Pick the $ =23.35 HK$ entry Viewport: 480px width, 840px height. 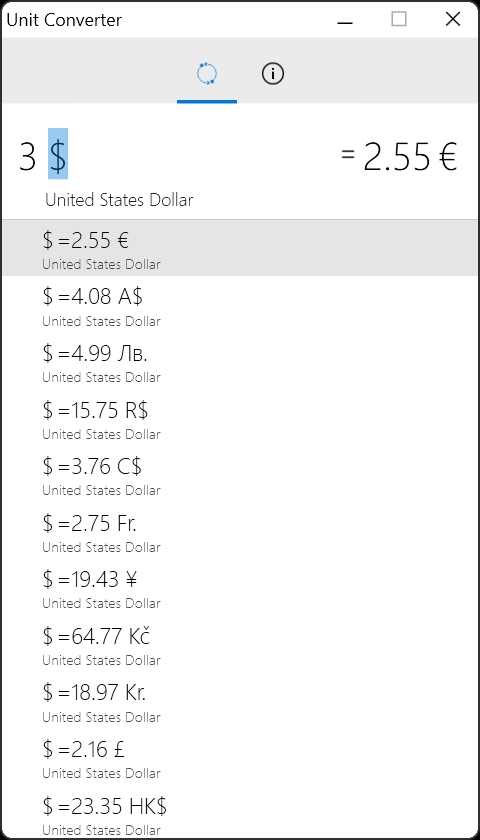240,812
